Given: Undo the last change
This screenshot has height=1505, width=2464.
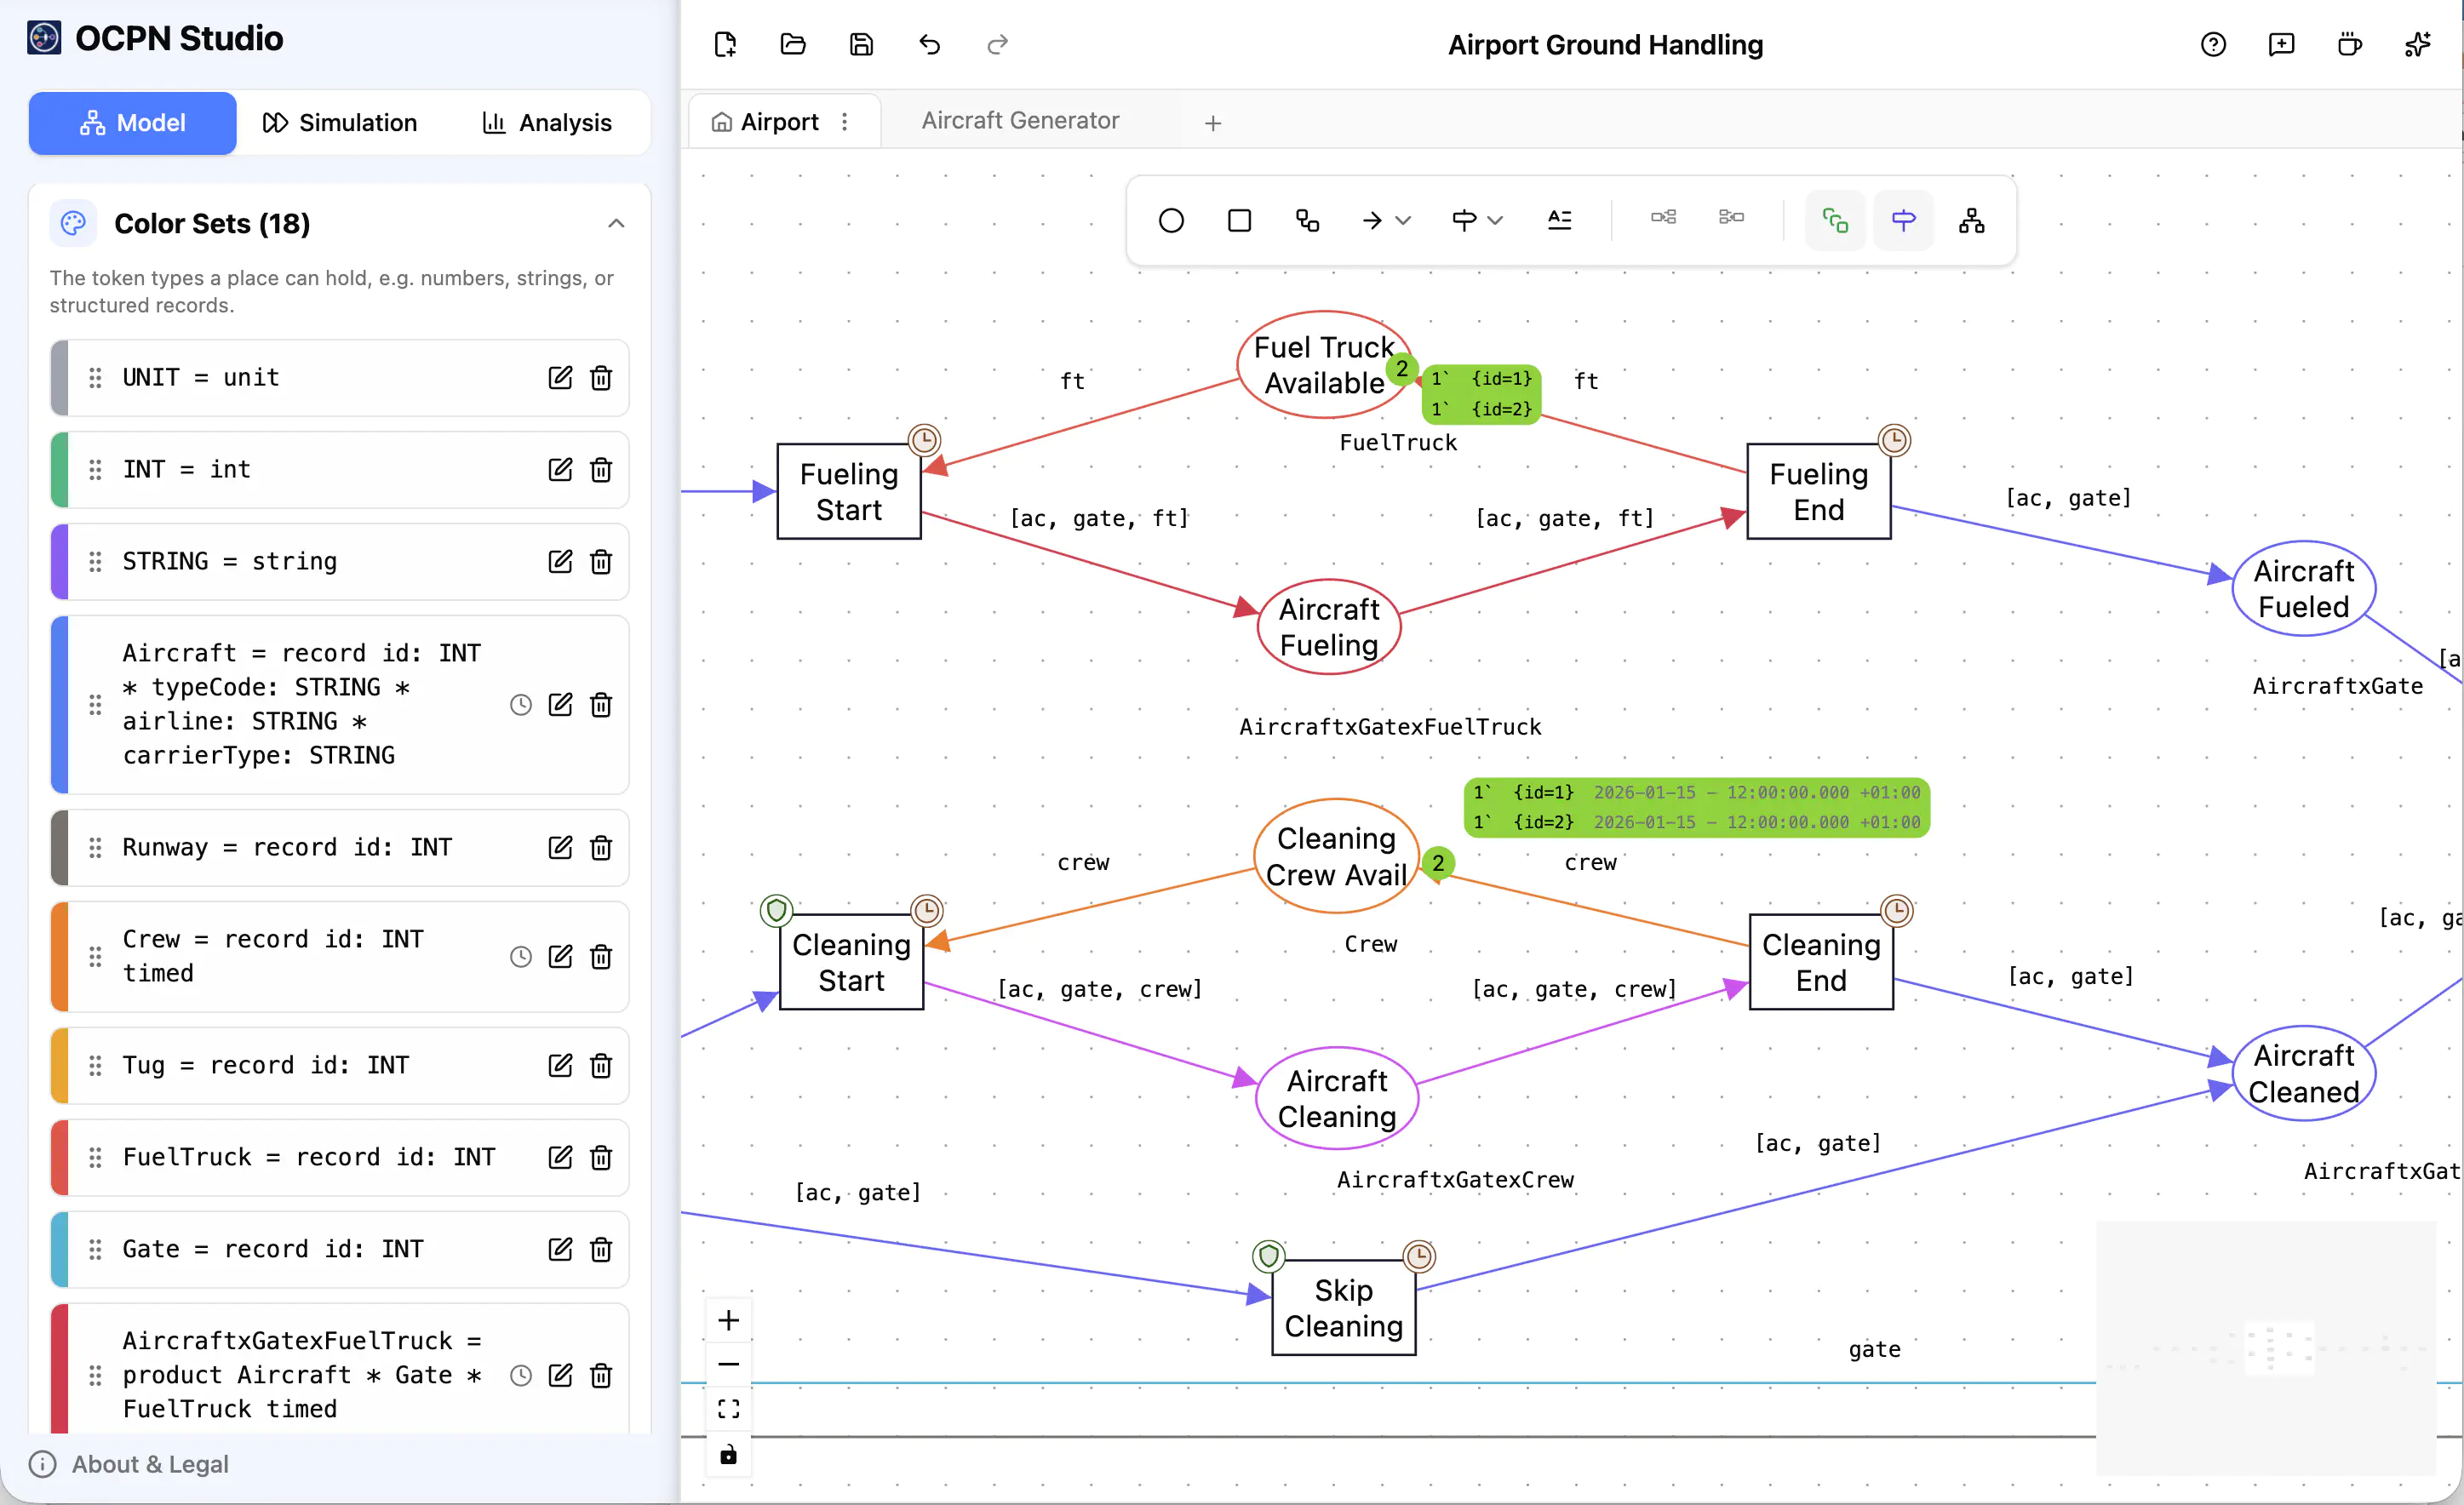Looking at the screenshot, I should pyautogui.click(x=929, y=45).
